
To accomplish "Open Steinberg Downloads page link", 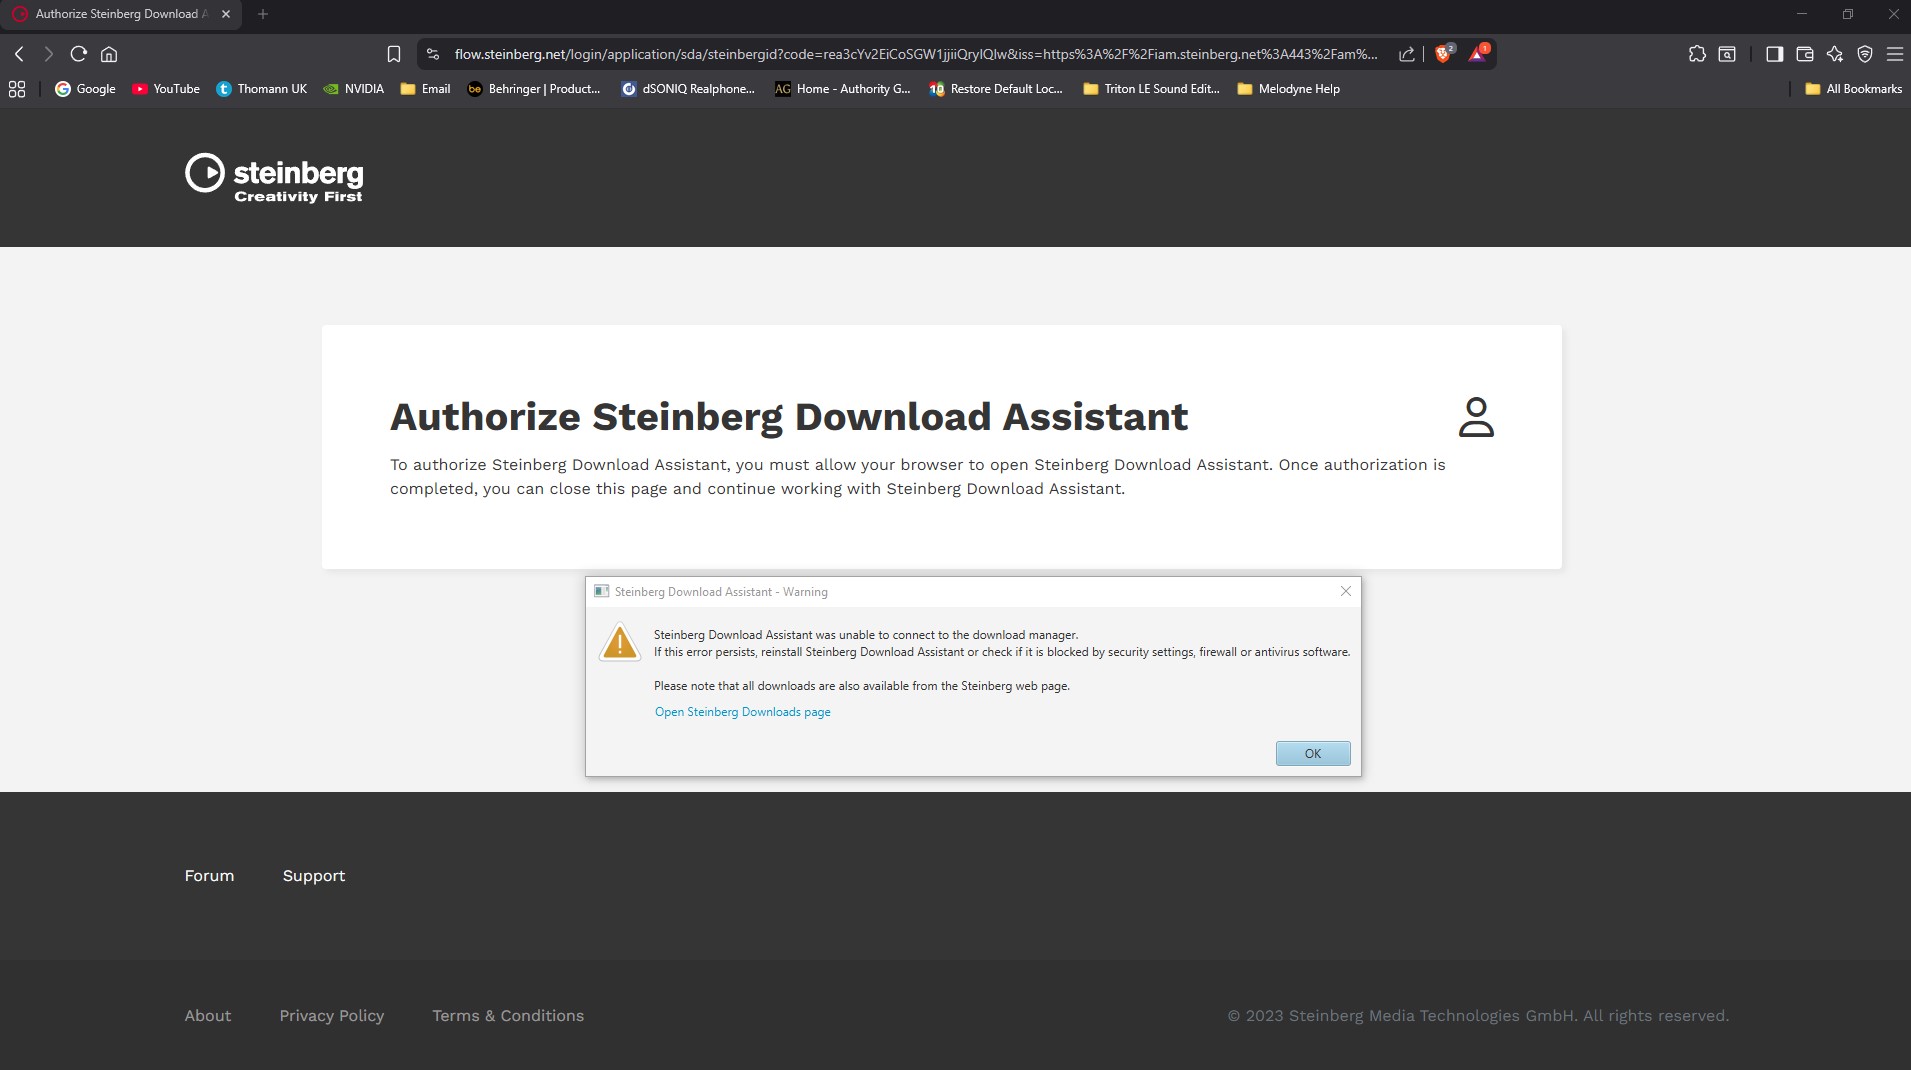I will click(743, 712).
